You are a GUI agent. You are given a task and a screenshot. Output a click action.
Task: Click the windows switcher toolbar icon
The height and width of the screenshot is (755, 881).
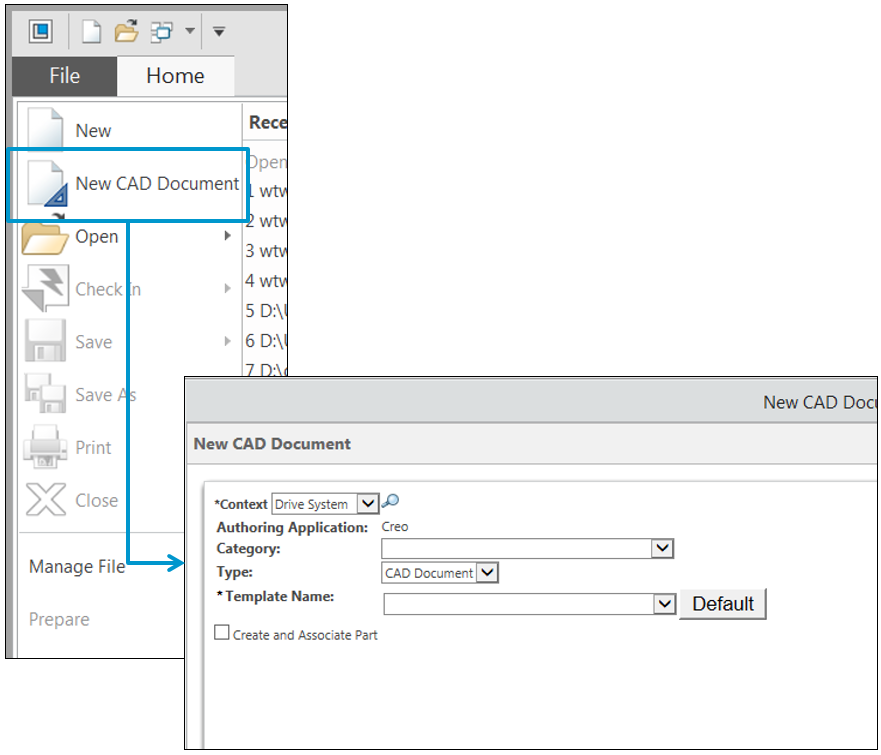pos(161,32)
